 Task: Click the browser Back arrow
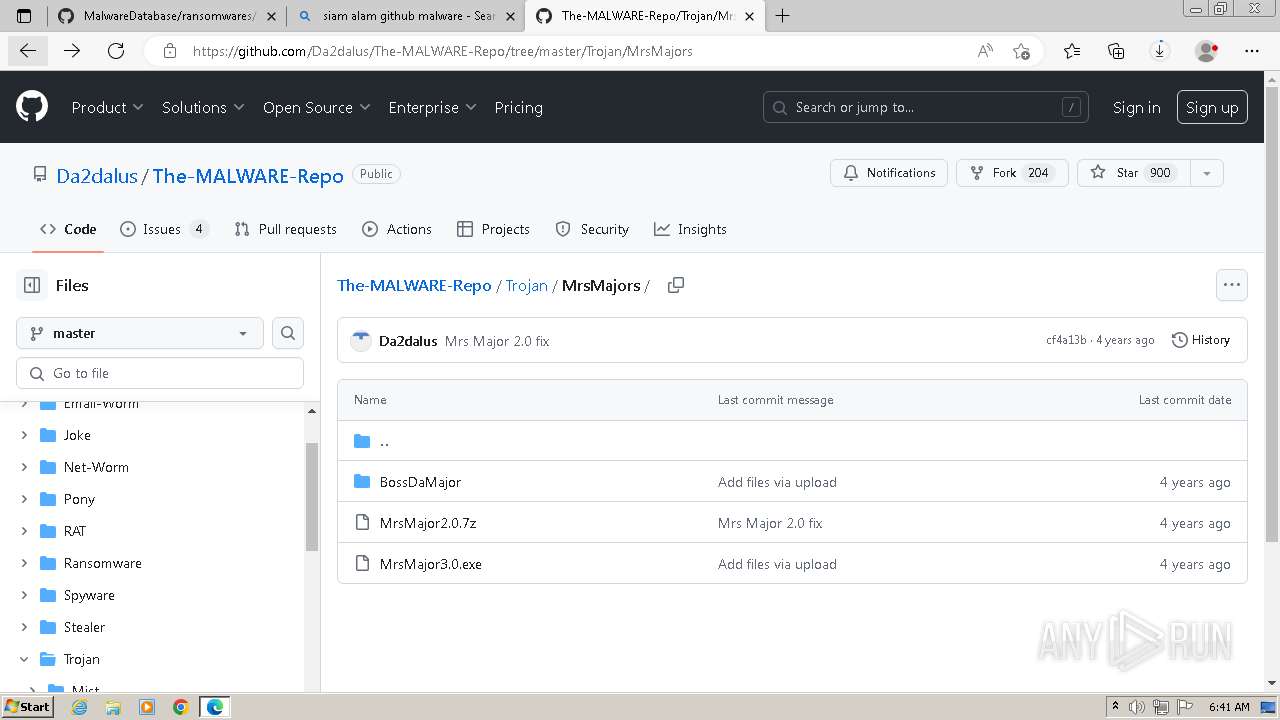(x=27, y=51)
